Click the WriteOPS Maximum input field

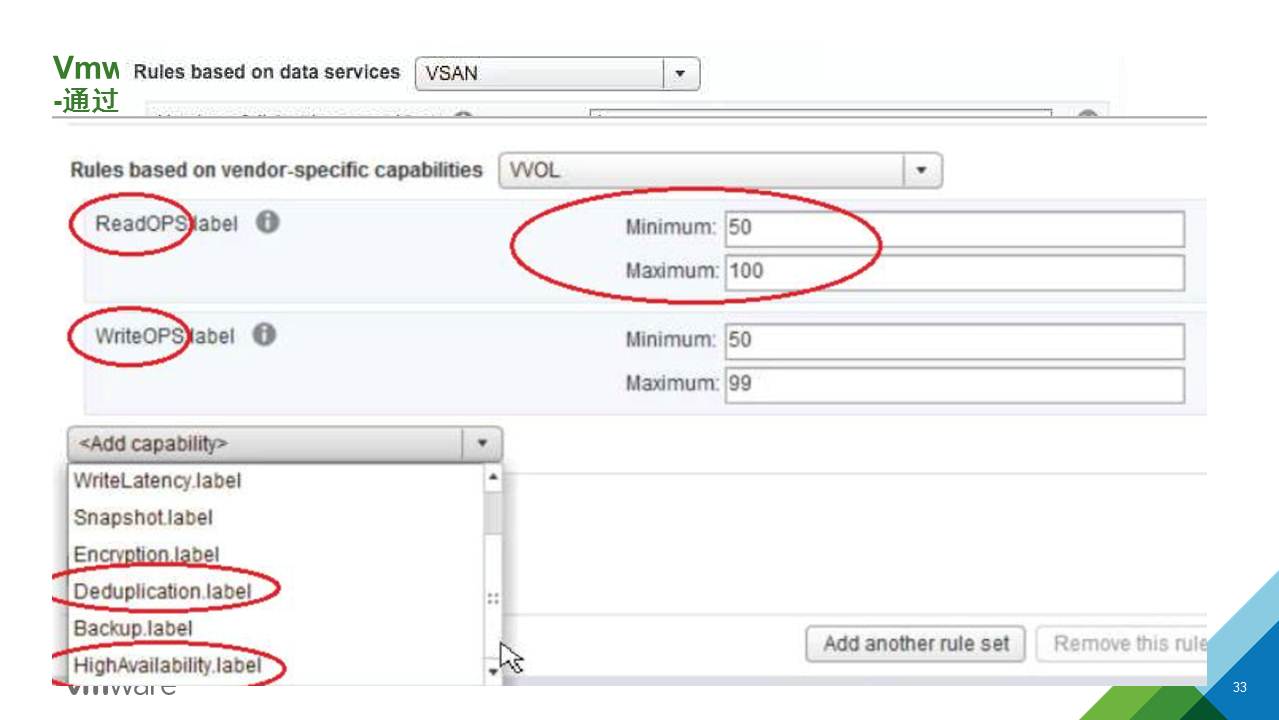(954, 385)
